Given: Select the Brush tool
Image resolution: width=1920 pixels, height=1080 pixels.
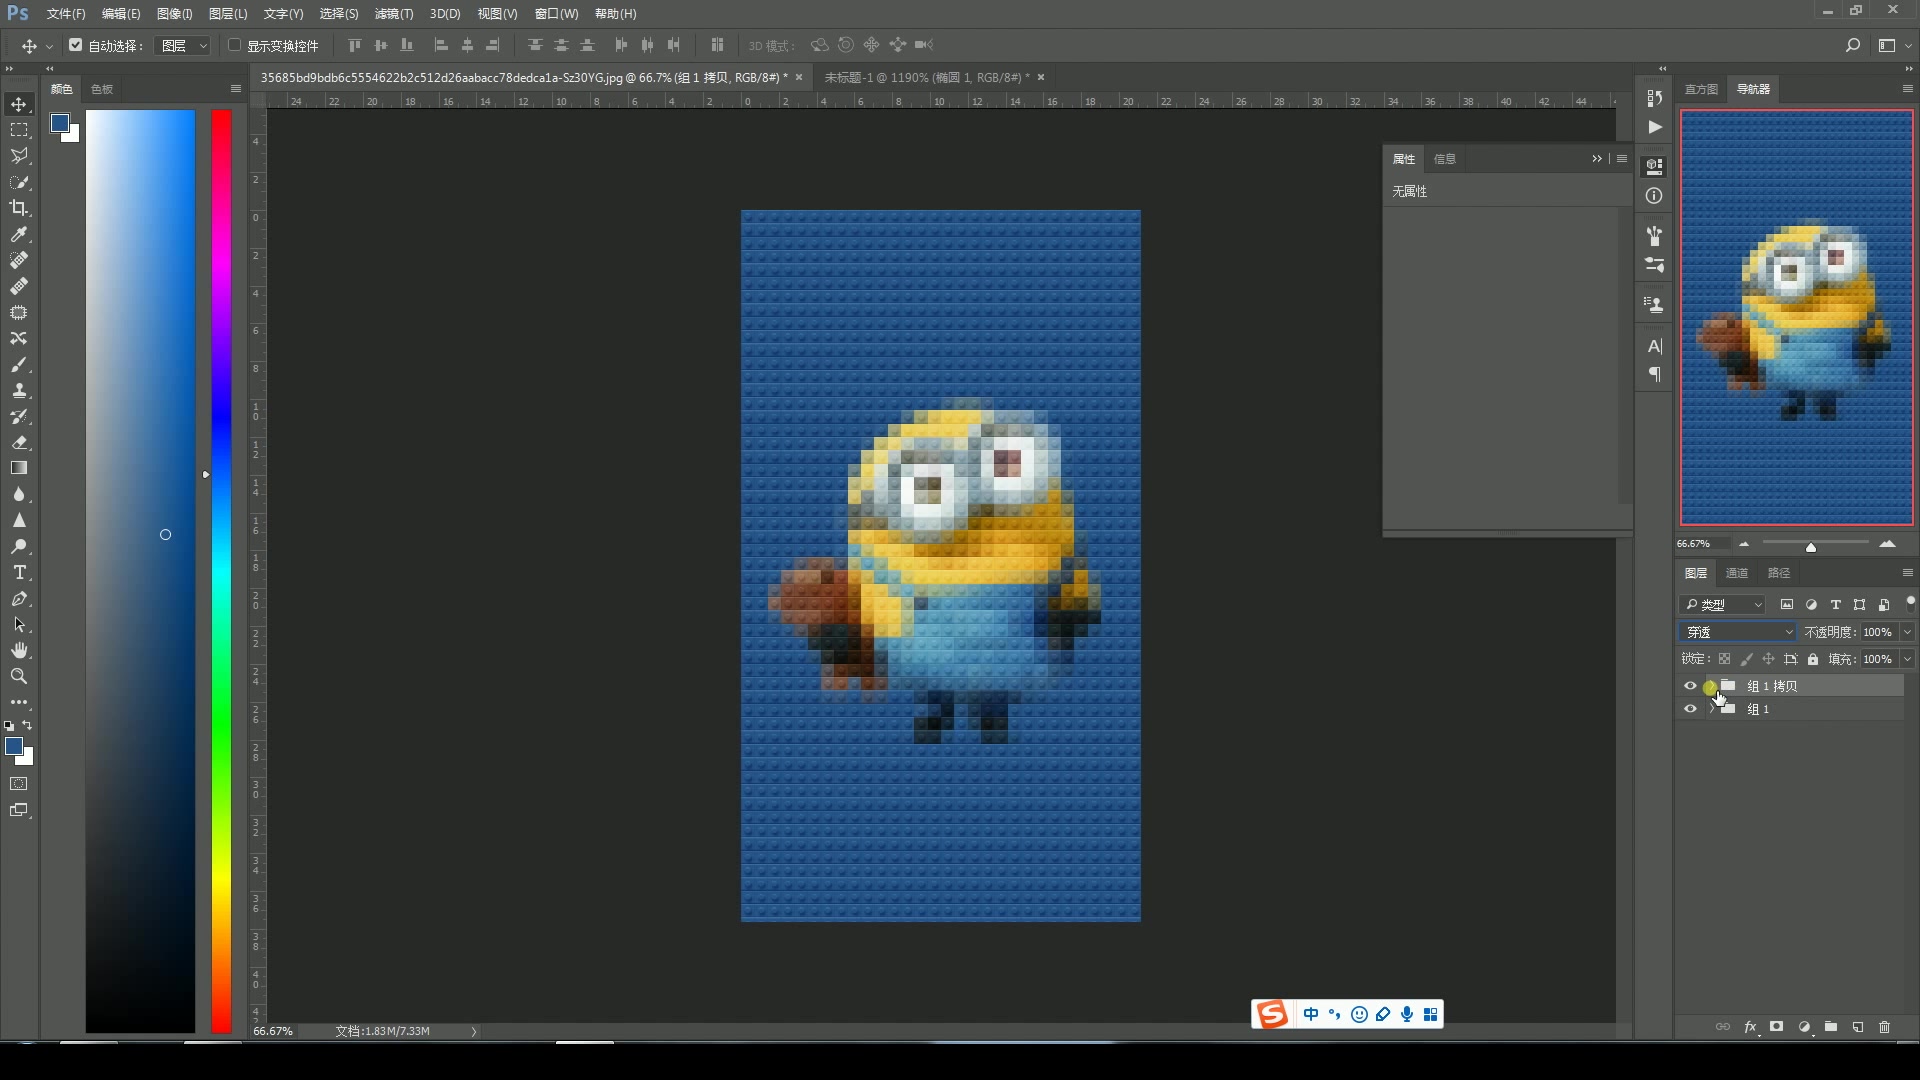Looking at the screenshot, I should click(x=19, y=364).
